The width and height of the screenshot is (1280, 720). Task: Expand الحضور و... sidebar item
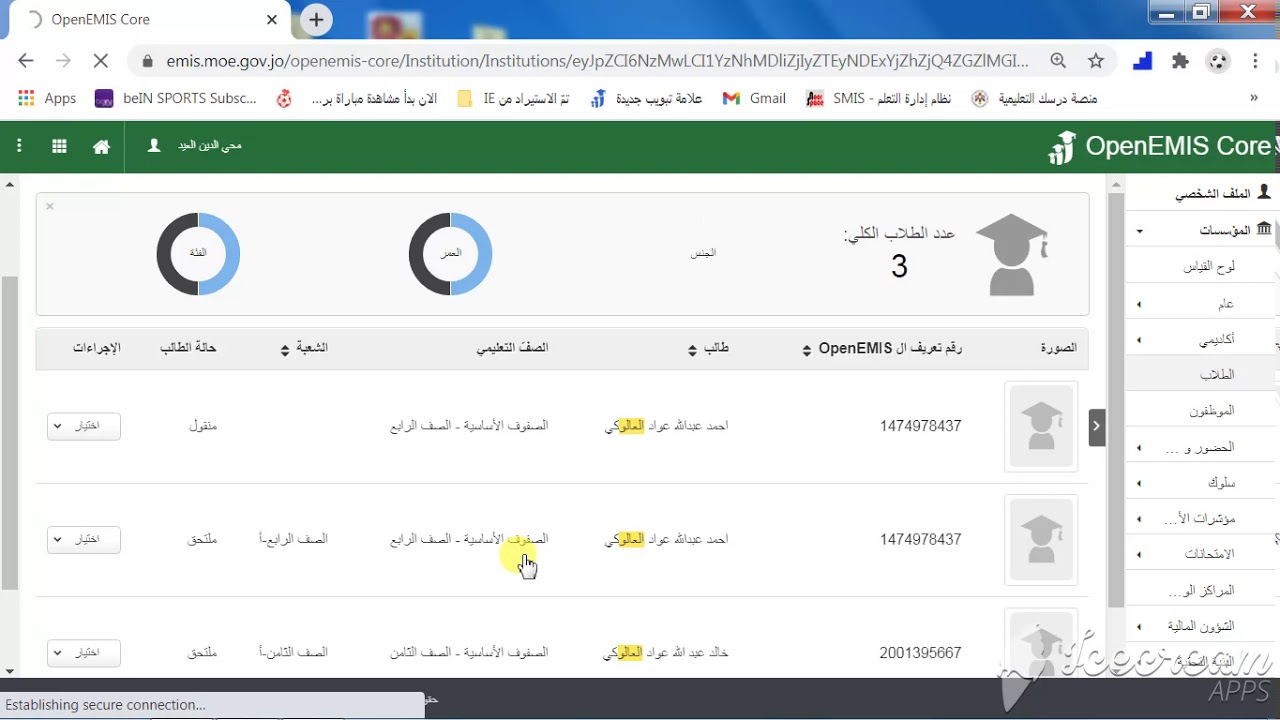click(x=1201, y=448)
